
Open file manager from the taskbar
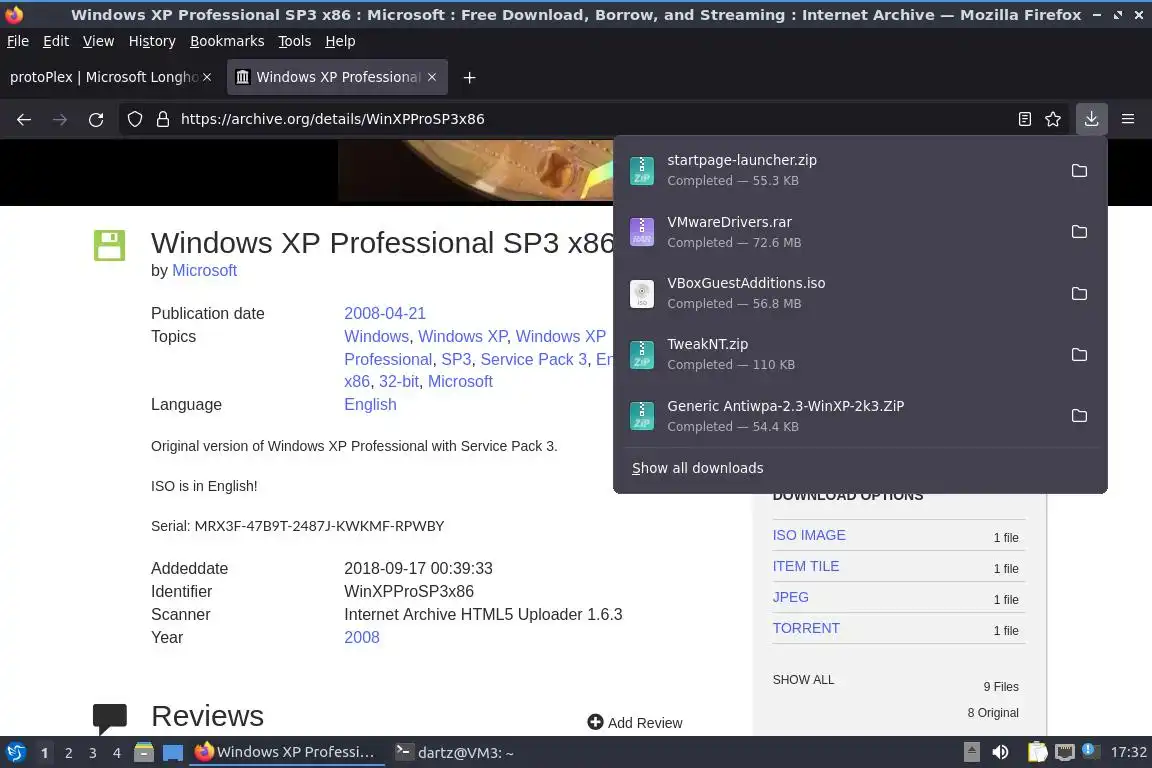(144, 753)
